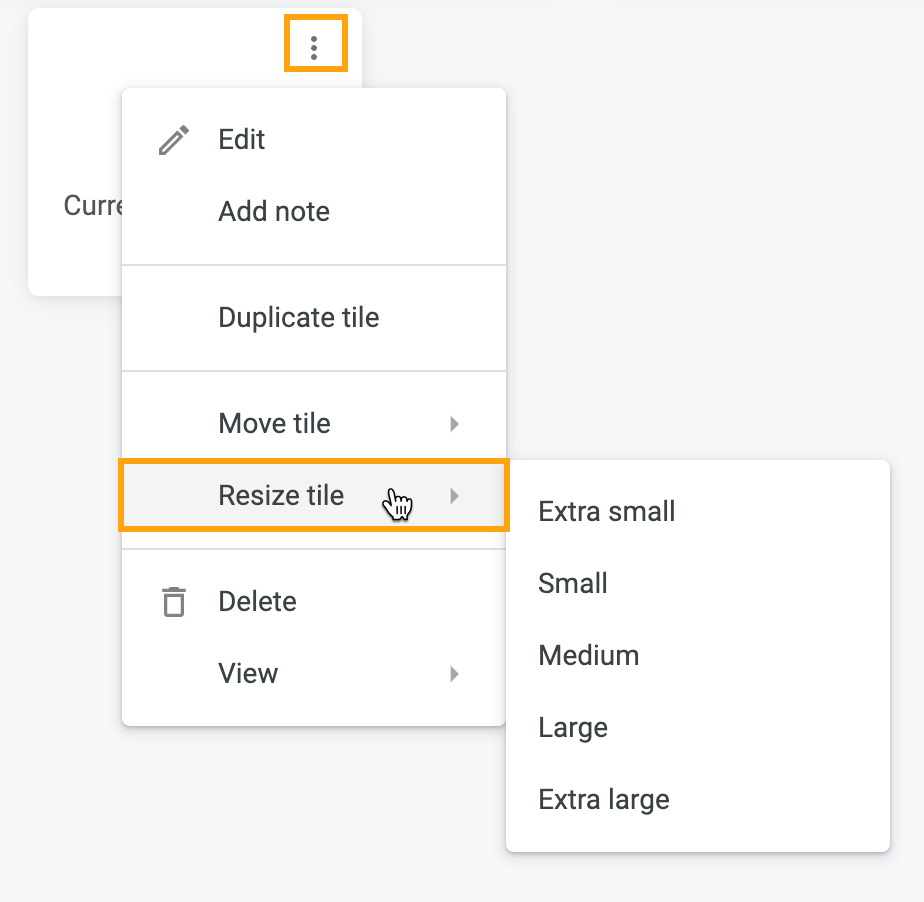Expand the Move tile submenu arrow

pos(454,424)
